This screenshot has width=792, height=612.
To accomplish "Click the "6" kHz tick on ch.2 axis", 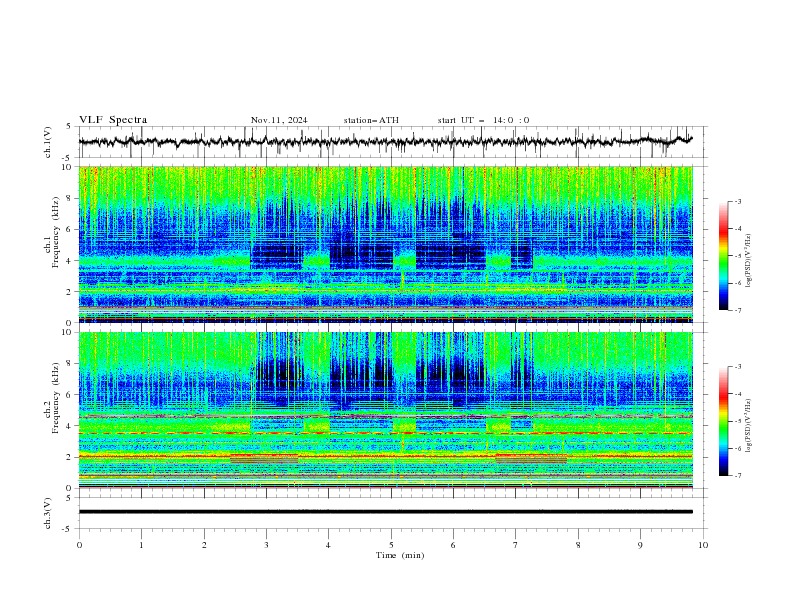I will tap(70, 395).
